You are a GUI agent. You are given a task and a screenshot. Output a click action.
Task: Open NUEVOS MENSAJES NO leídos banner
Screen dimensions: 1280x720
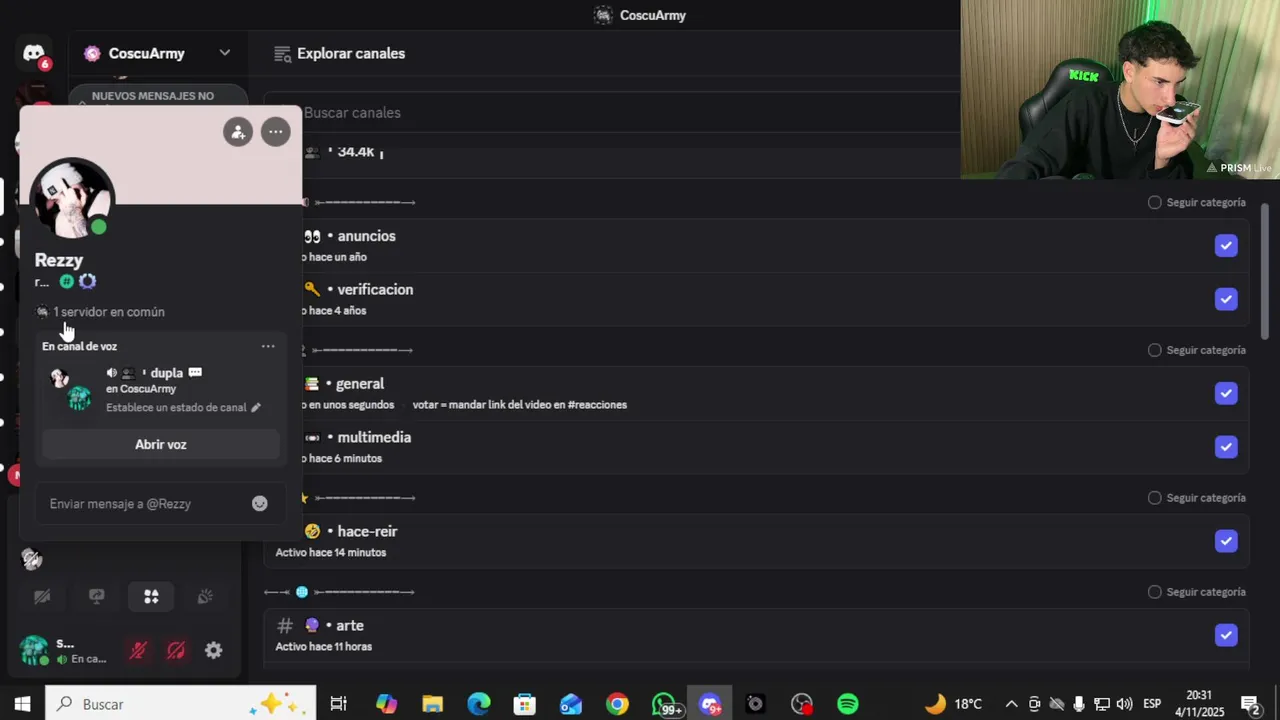coord(158,96)
